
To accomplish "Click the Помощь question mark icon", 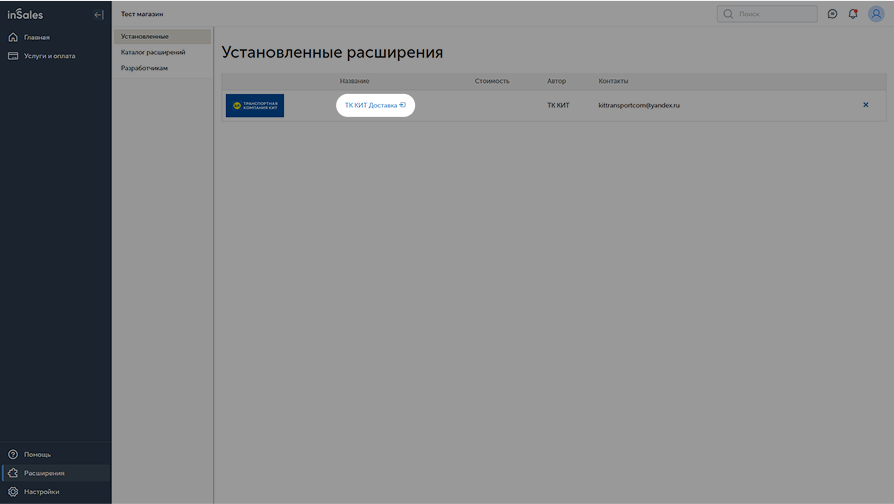I will 13,455.
